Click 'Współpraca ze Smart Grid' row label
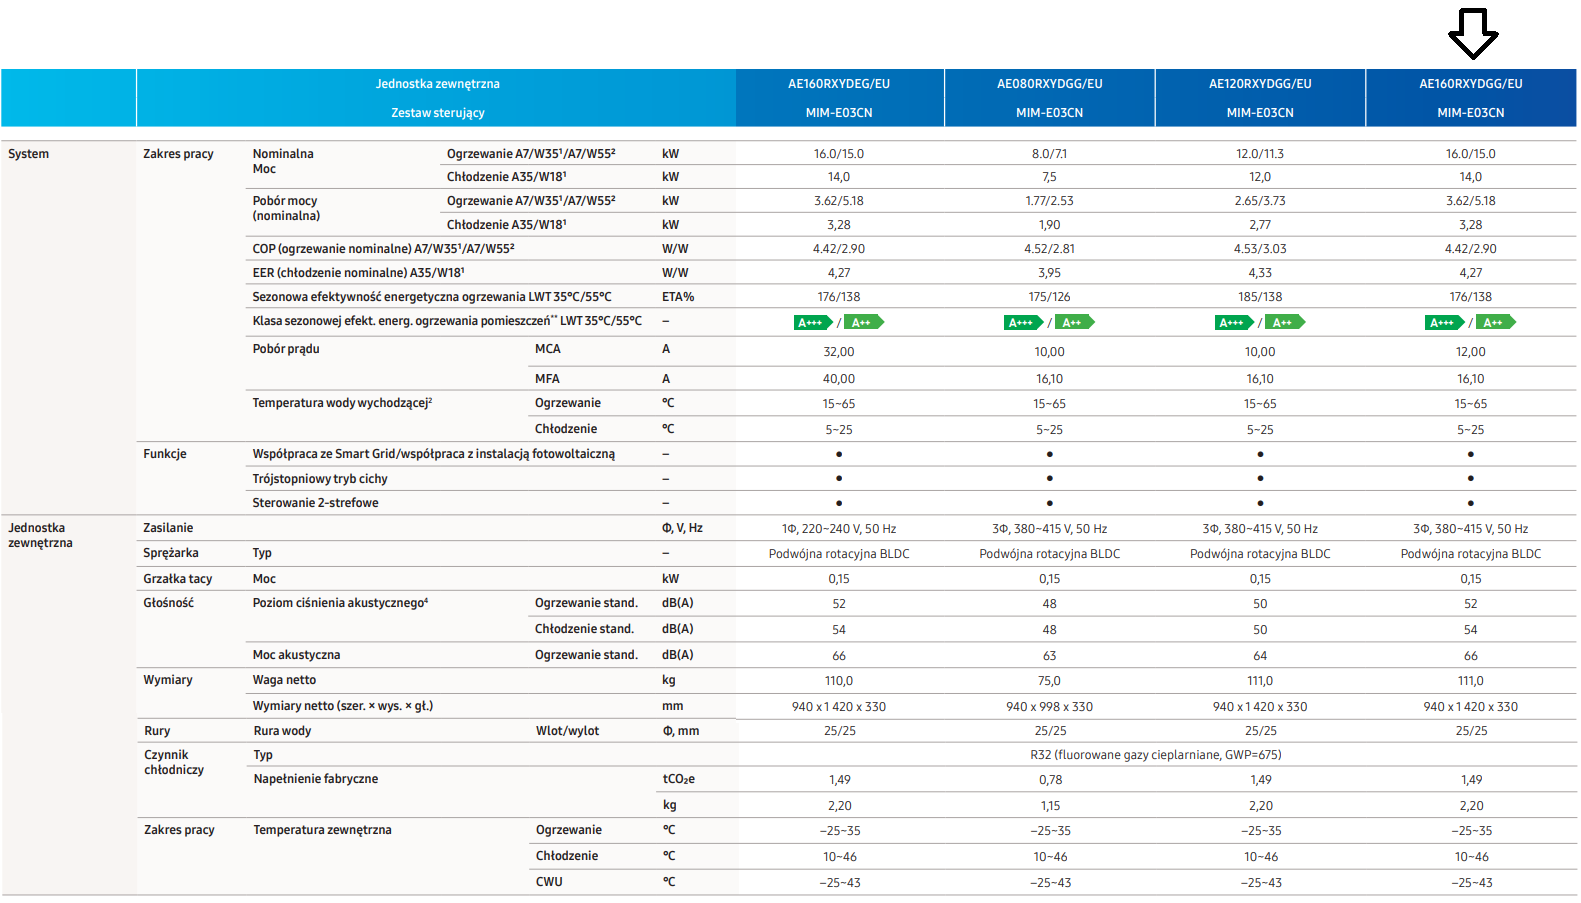The image size is (1581, 903). click(433, 454)
